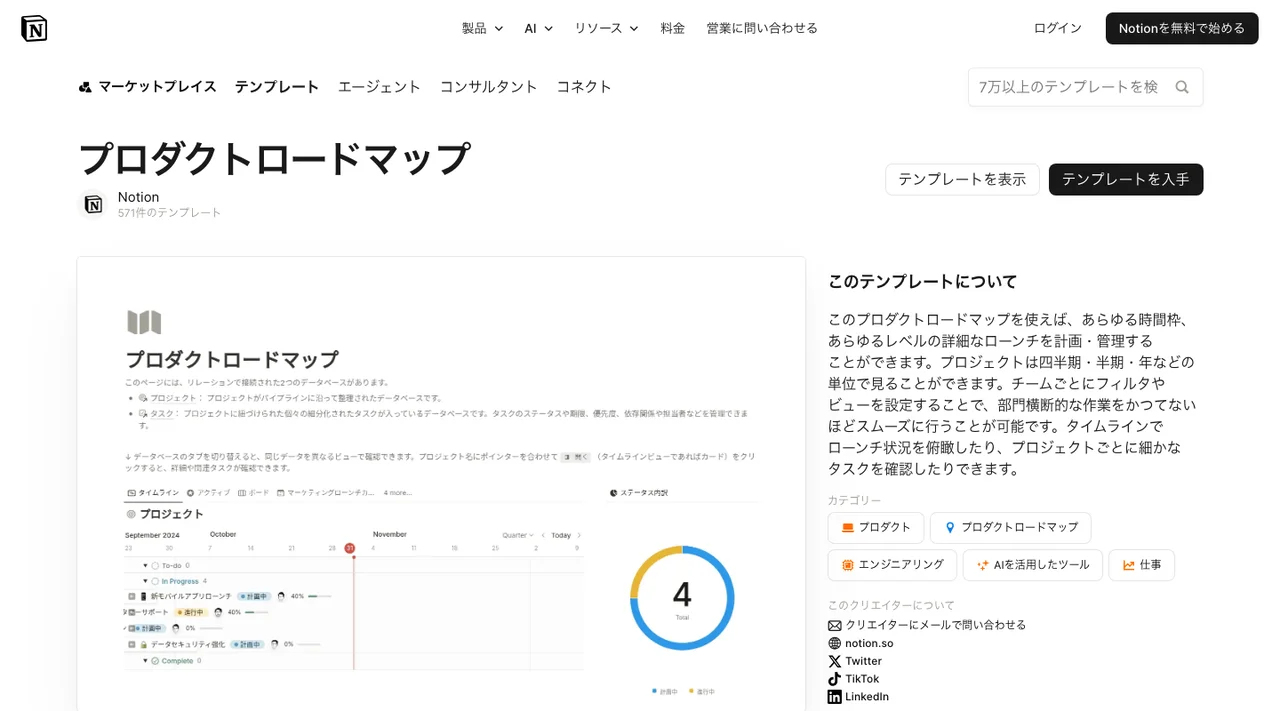Select the コネクト tab

pyautogui.click(x=584, y=87)
